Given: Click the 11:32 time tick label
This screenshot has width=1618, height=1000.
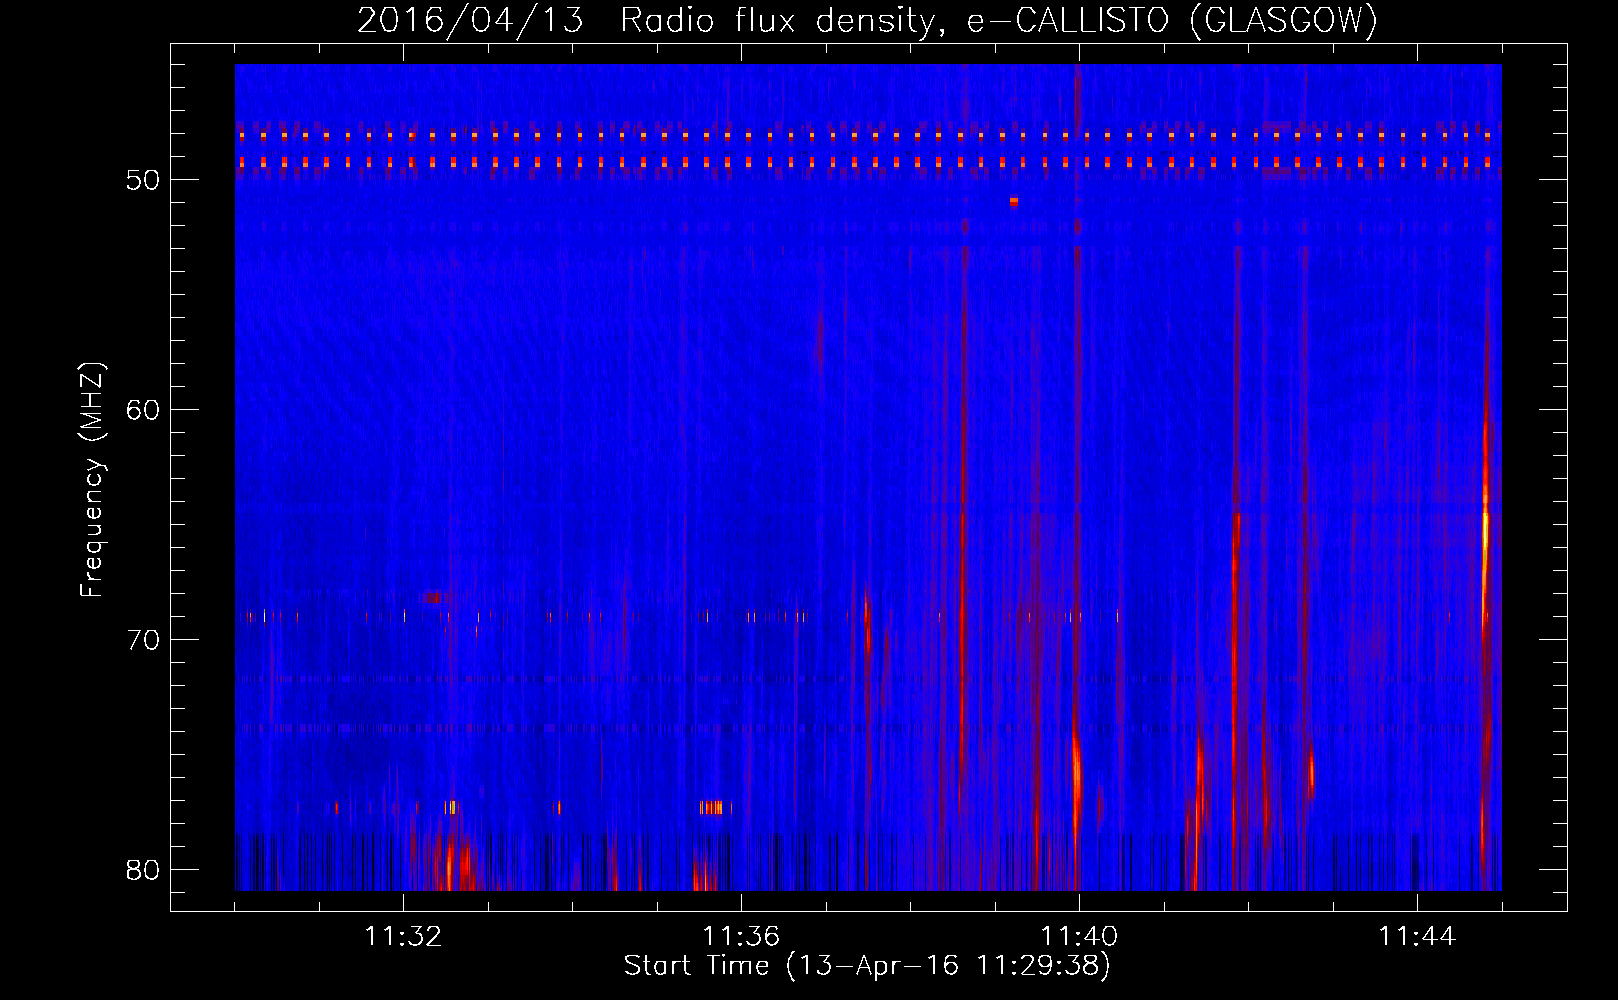Looking at the screenshot, I should click(x=403, y=936).
